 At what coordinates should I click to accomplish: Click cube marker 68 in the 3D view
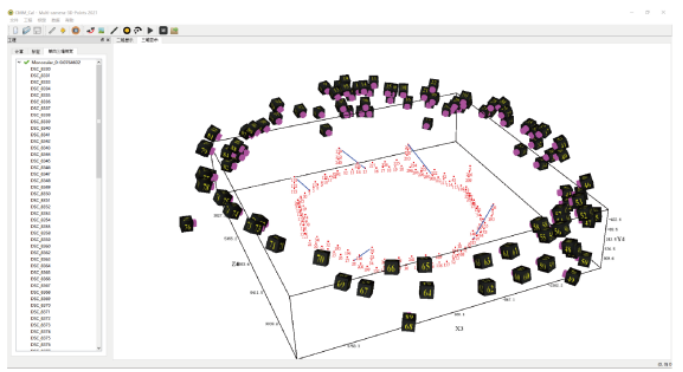[x=408, y=322]
